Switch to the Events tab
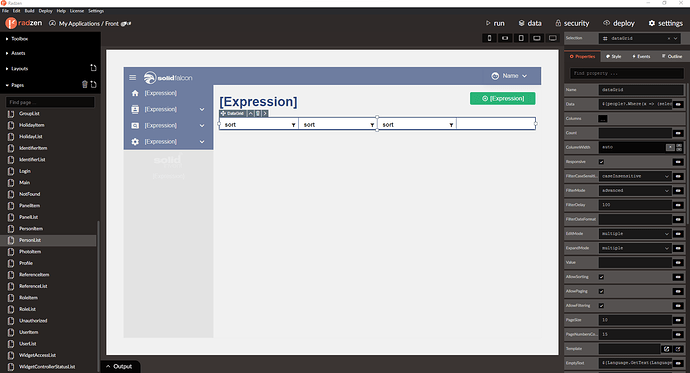This screenshot has height=373, width=690. [641, 56]
